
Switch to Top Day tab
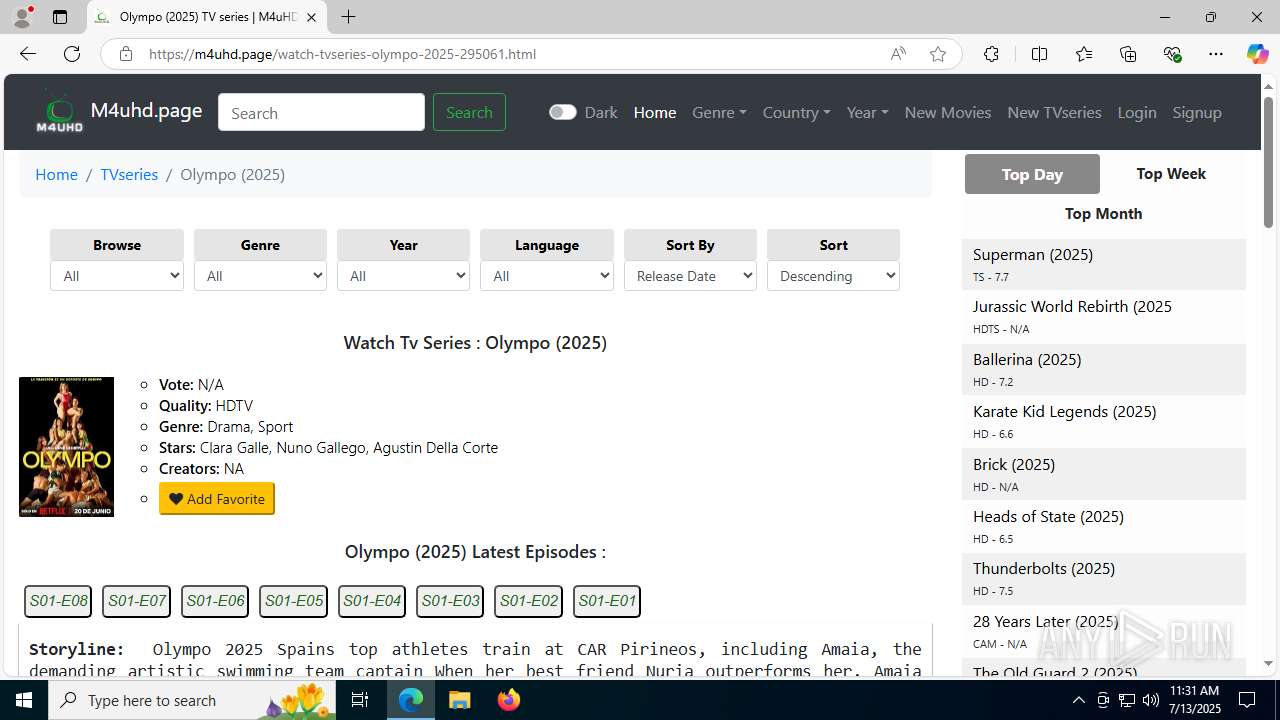coord(1032,174)
